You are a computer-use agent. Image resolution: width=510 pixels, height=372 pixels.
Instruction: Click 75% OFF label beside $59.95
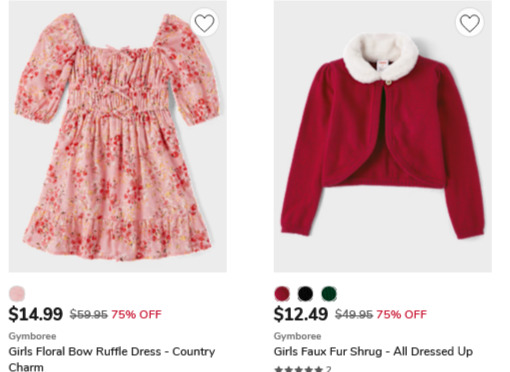(x=136, y=314)
